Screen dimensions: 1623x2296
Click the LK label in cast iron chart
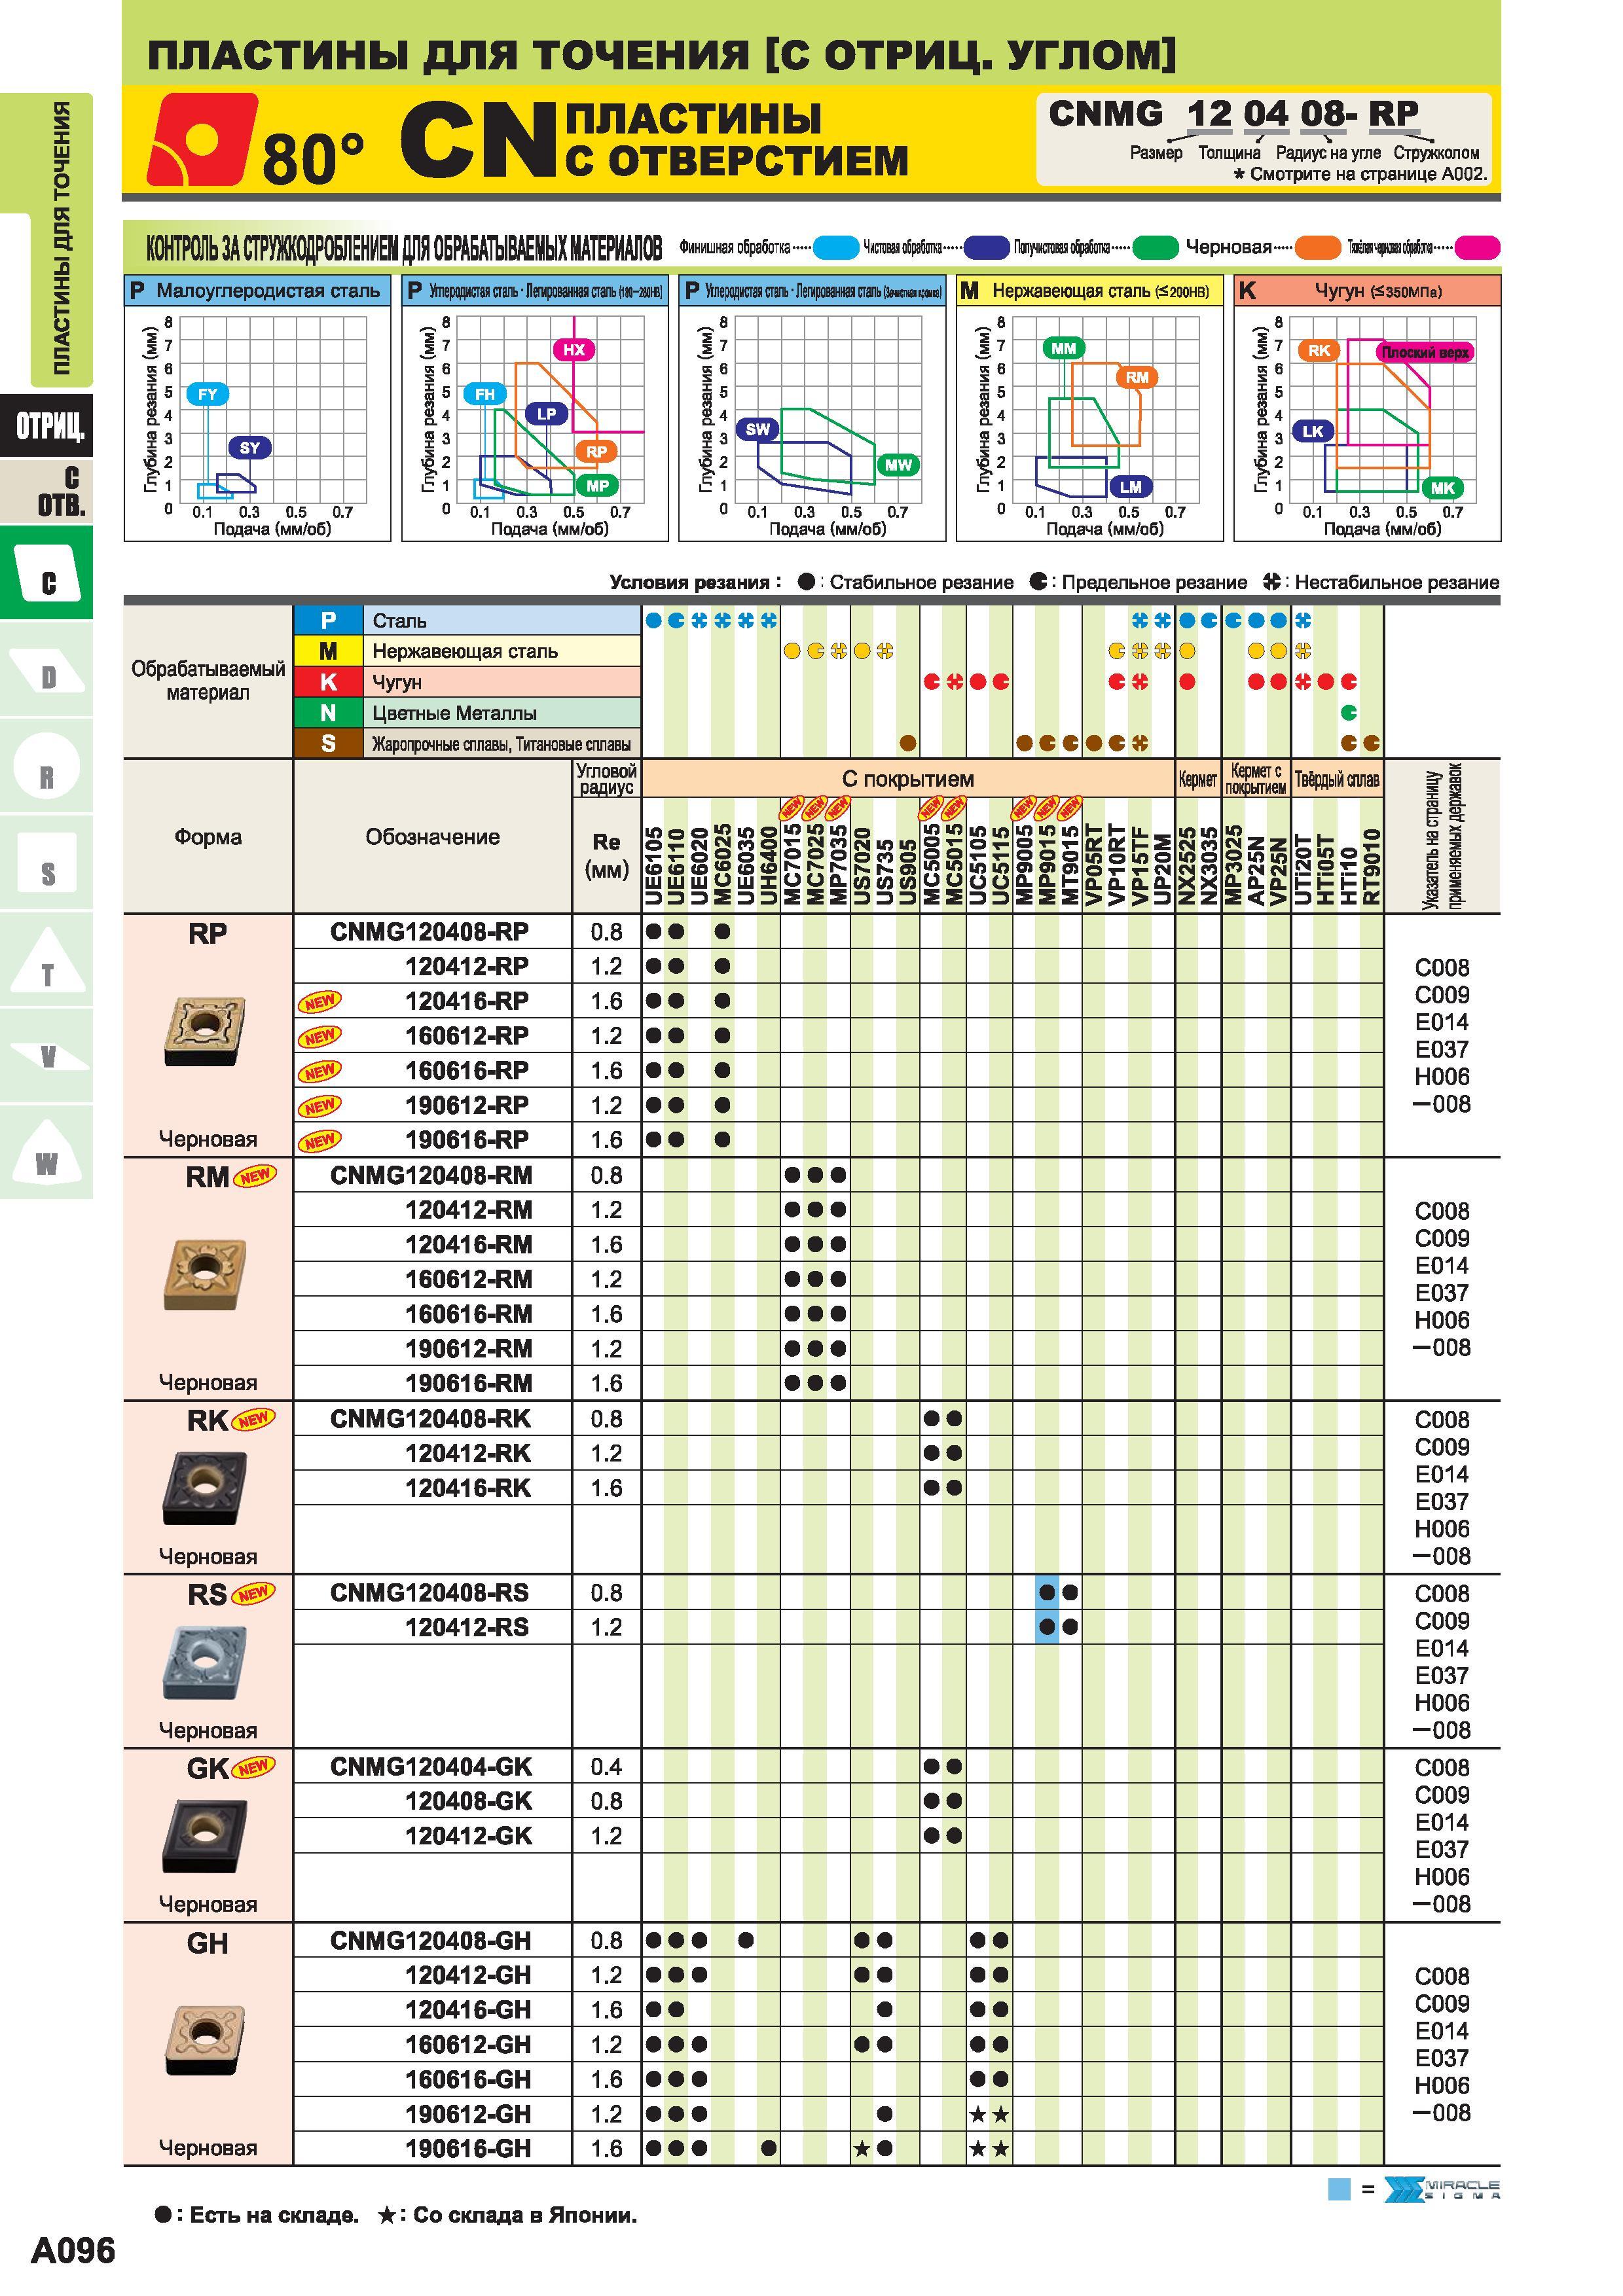[1313, 431]
